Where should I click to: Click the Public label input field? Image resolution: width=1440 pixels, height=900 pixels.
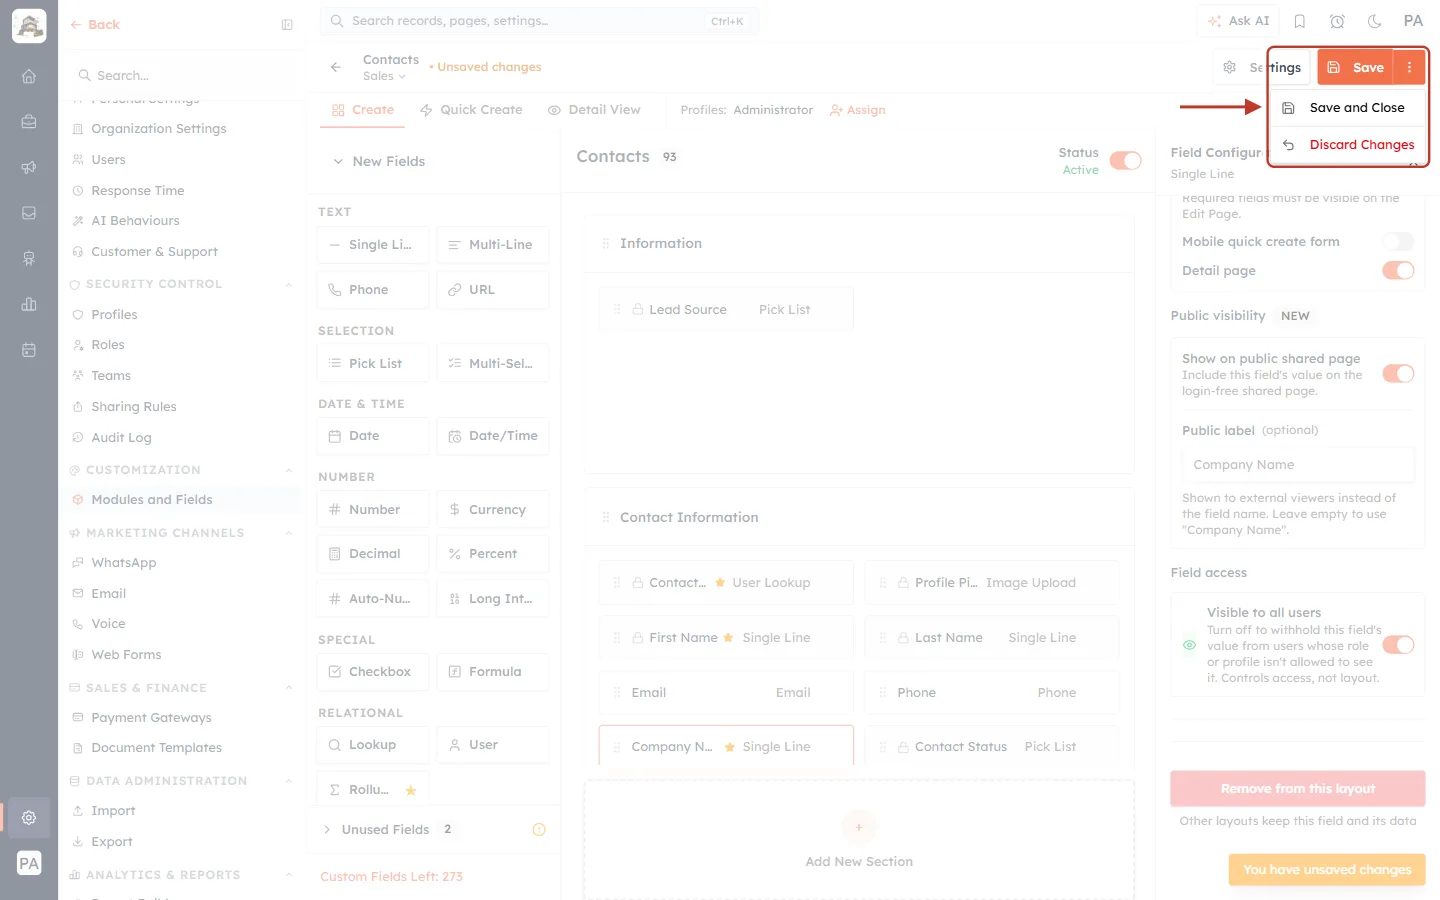pos(1297,465)
